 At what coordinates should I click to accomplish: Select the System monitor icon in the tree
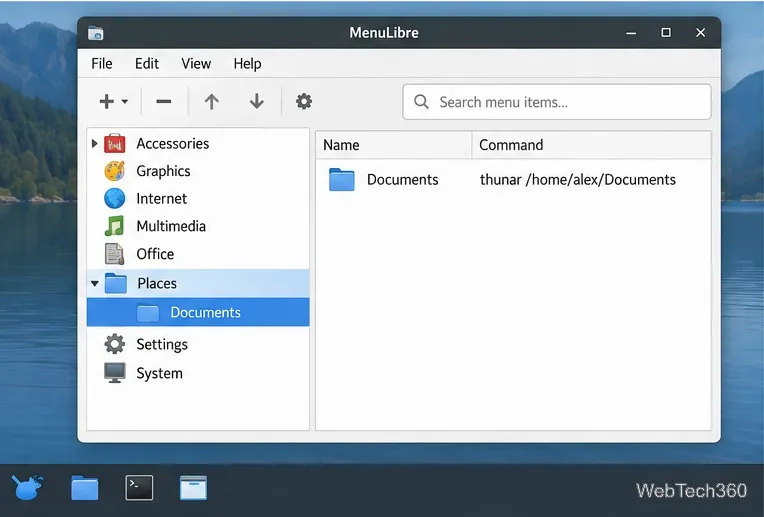click(115, 373)
